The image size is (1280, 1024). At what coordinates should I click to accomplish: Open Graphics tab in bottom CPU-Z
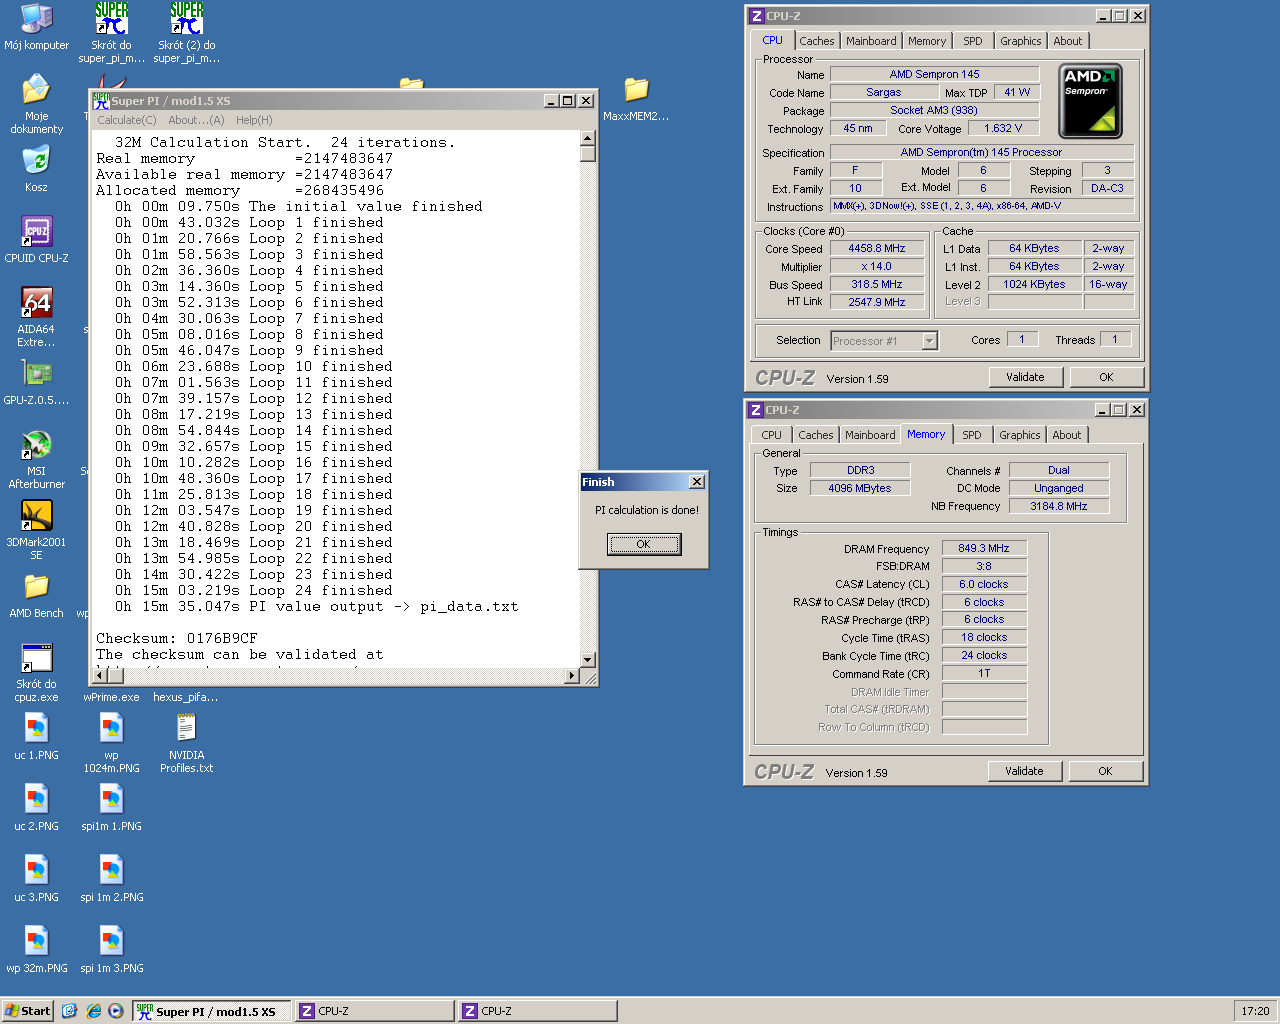[x=1020, y=435]
